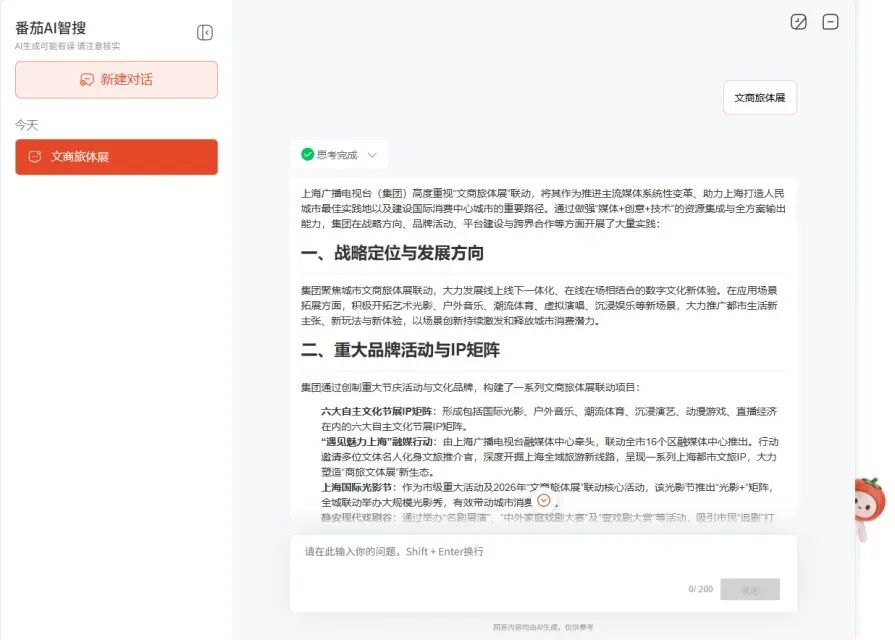Click the orange scroll-down circle arrow

(544, 501)
